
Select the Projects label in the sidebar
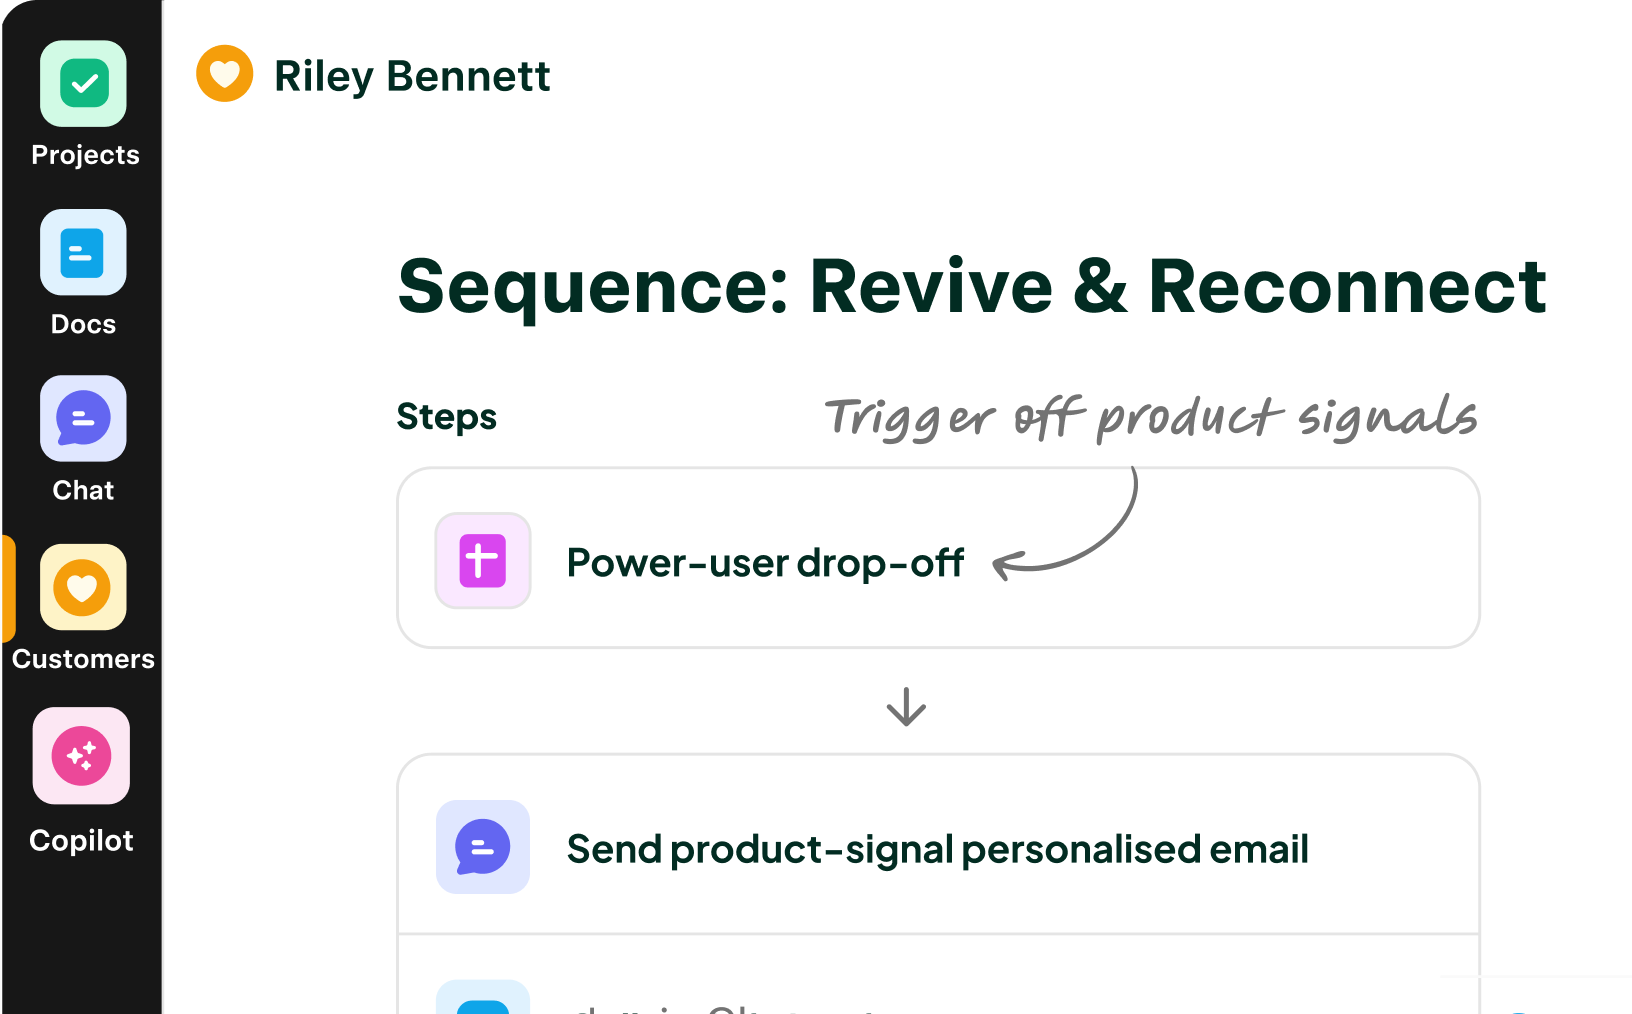pyautogui.click(x=85, y=155)
